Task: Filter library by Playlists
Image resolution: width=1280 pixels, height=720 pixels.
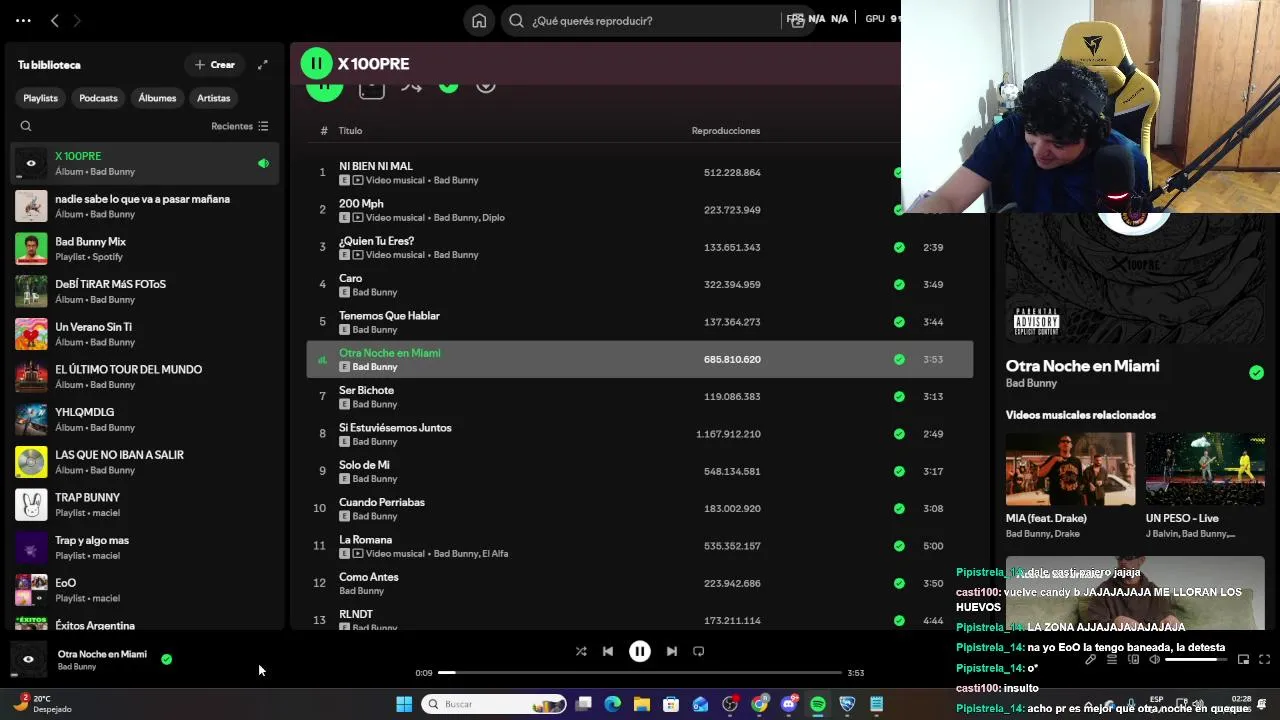Action: pos(40,98)
